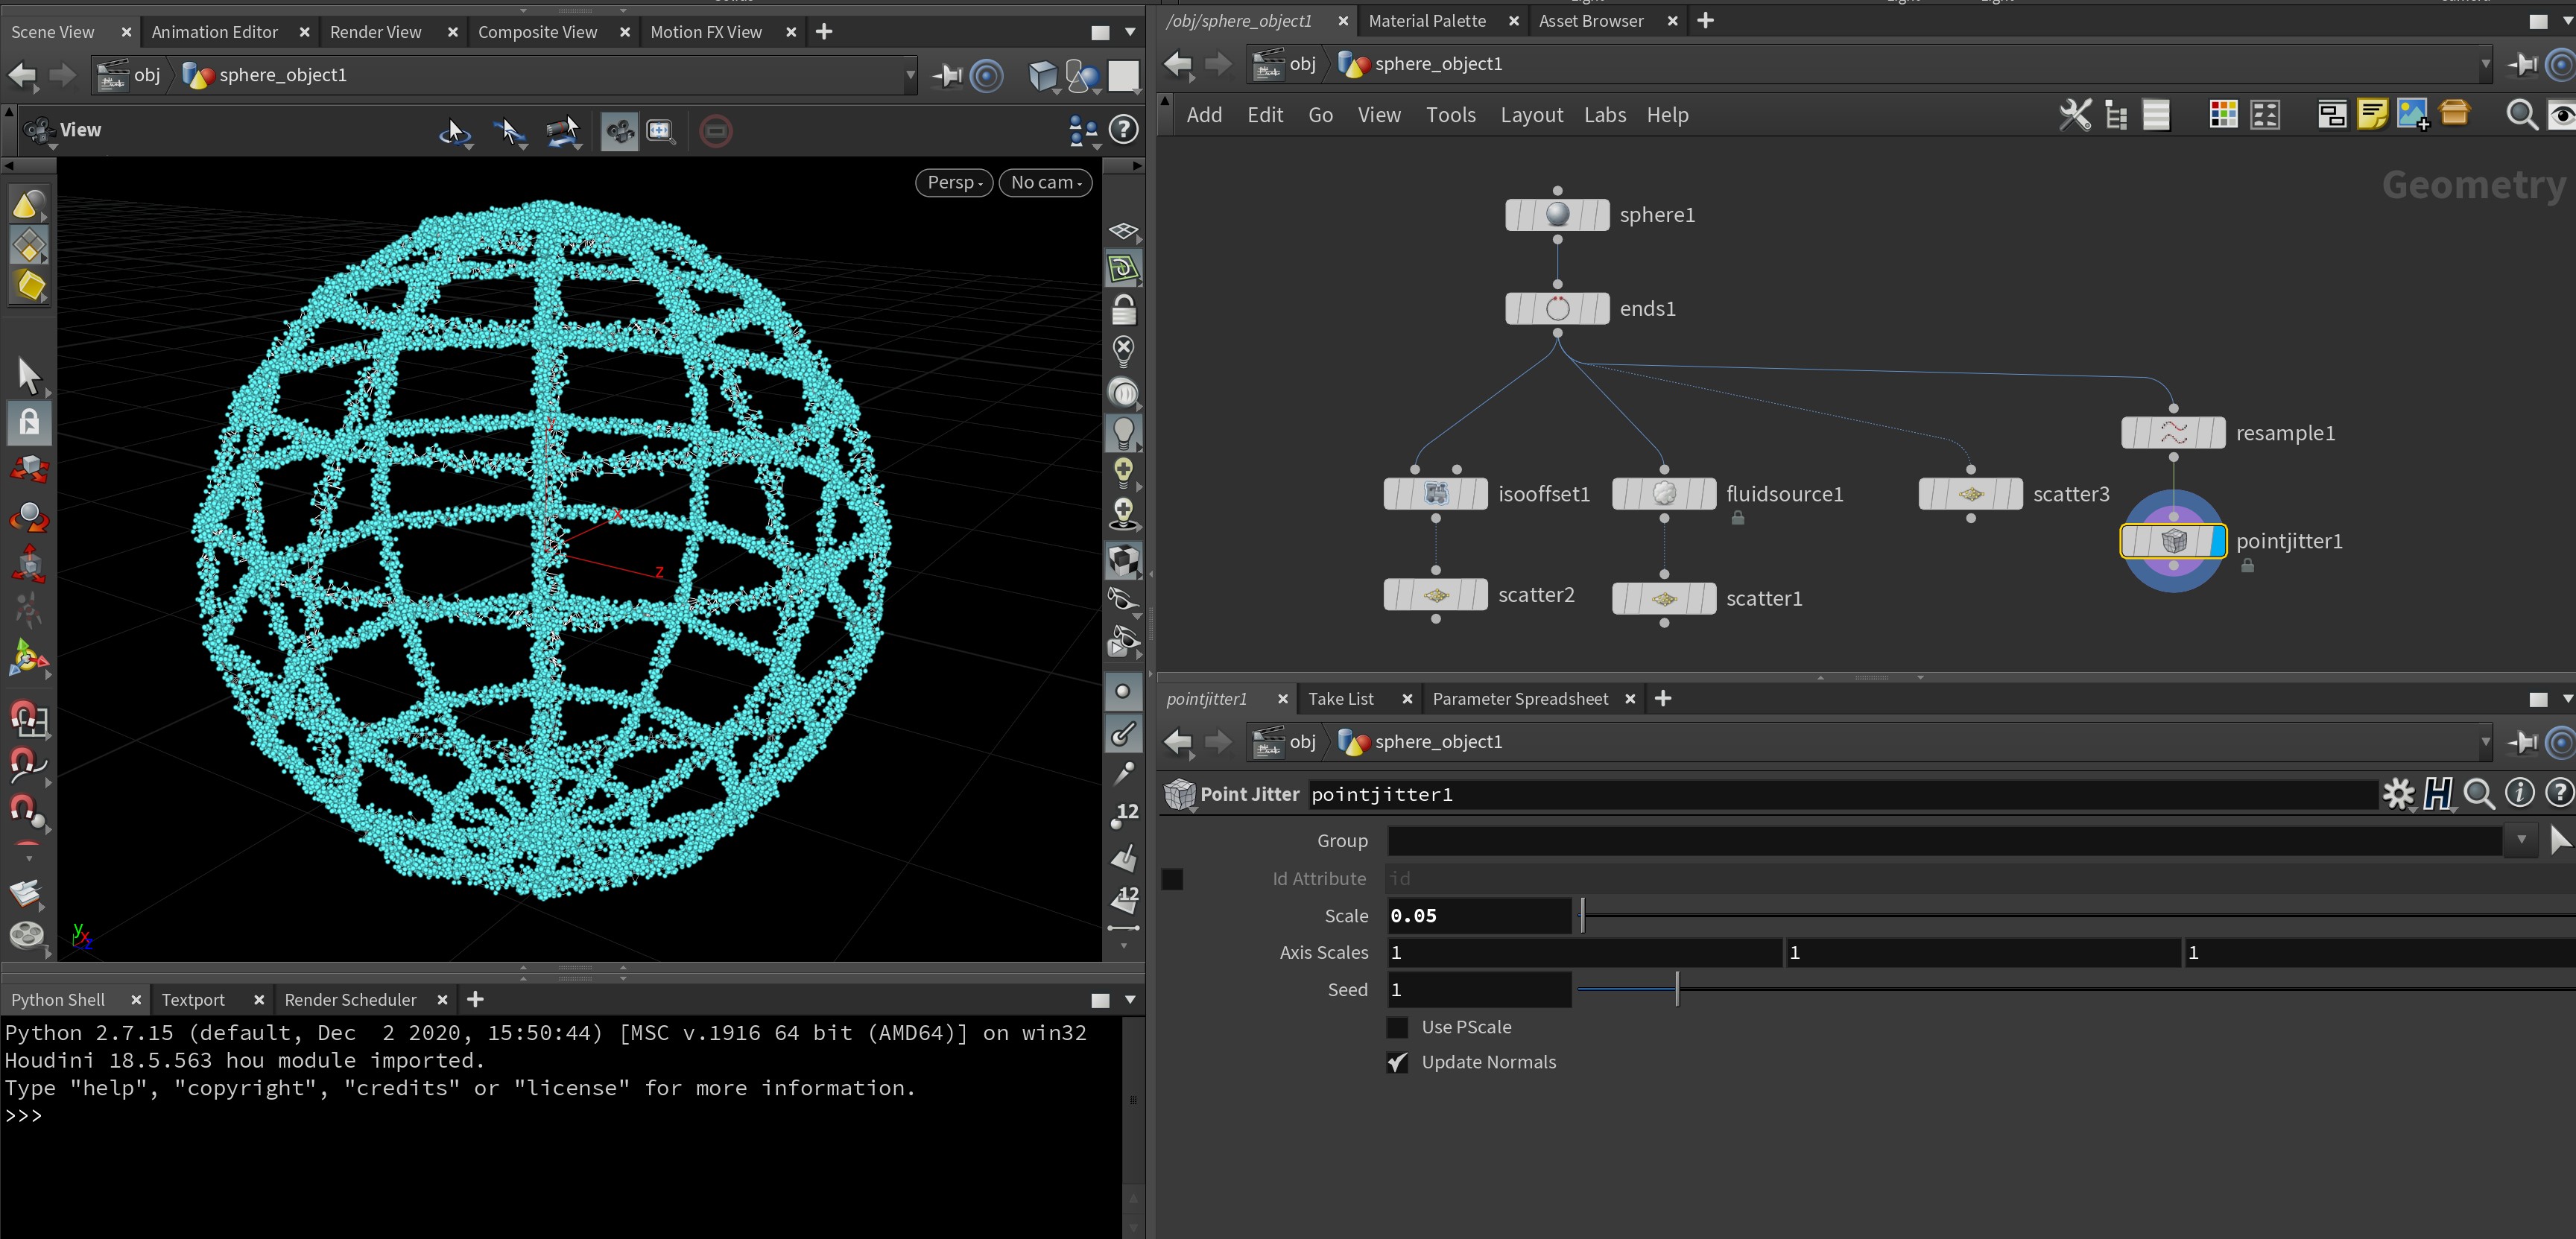This screenshot has width=2576, height=1239.
Task: Click the Tumble view tool icon
Action: point(455,131)
